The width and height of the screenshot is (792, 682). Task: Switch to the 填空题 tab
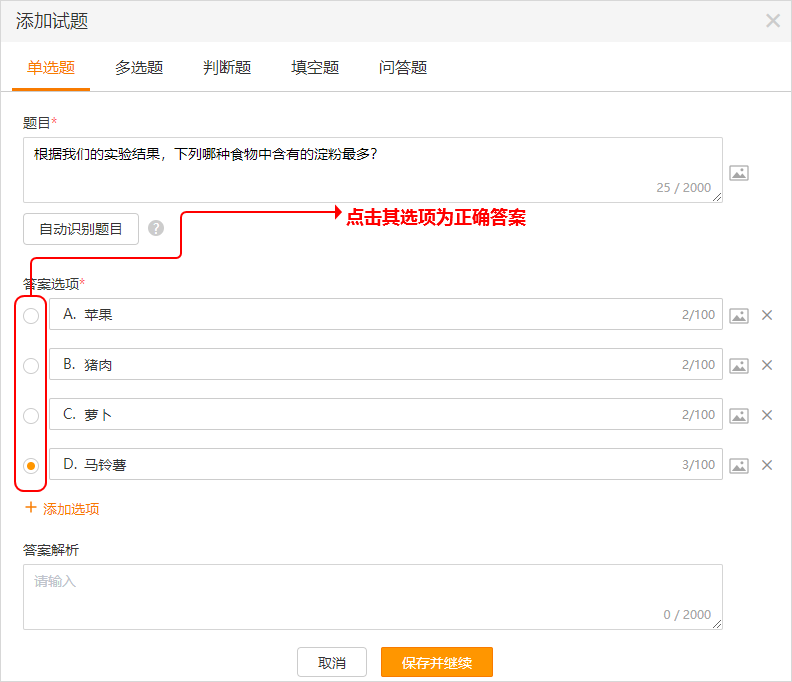pyautogui.click(x=315, y=68)
